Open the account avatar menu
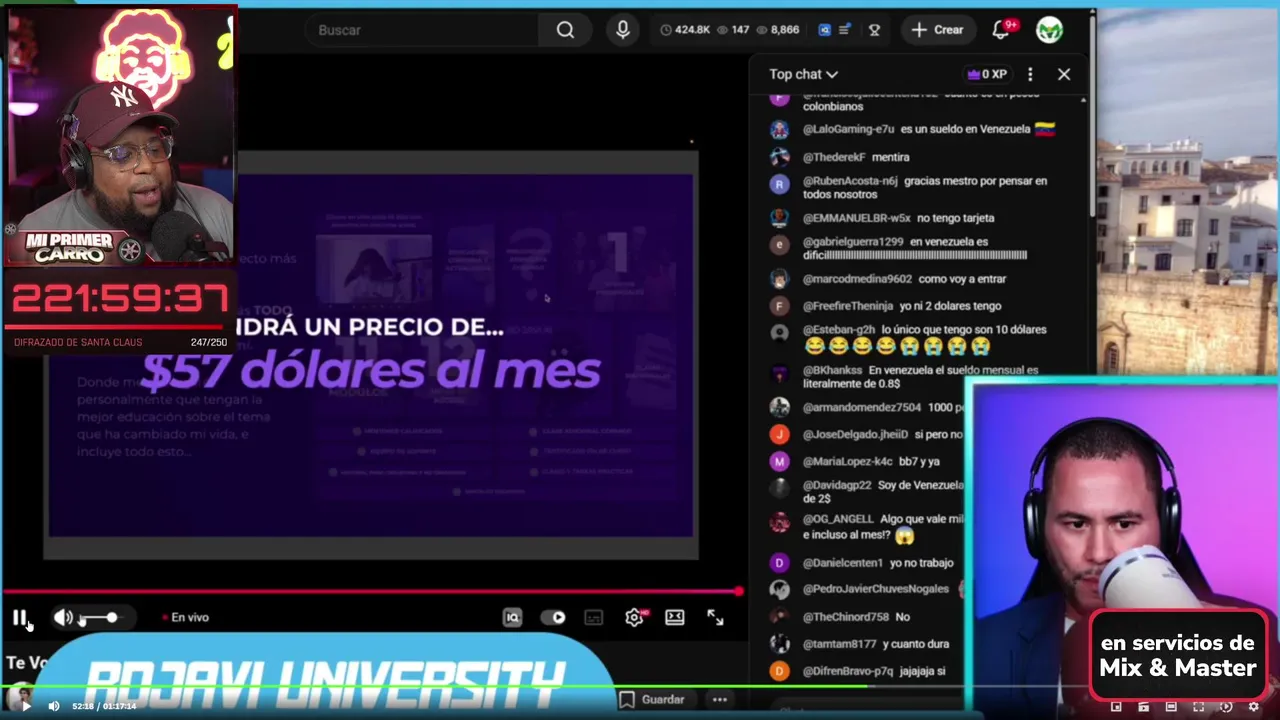1280x720 pixels. [x=1049, y=30]
